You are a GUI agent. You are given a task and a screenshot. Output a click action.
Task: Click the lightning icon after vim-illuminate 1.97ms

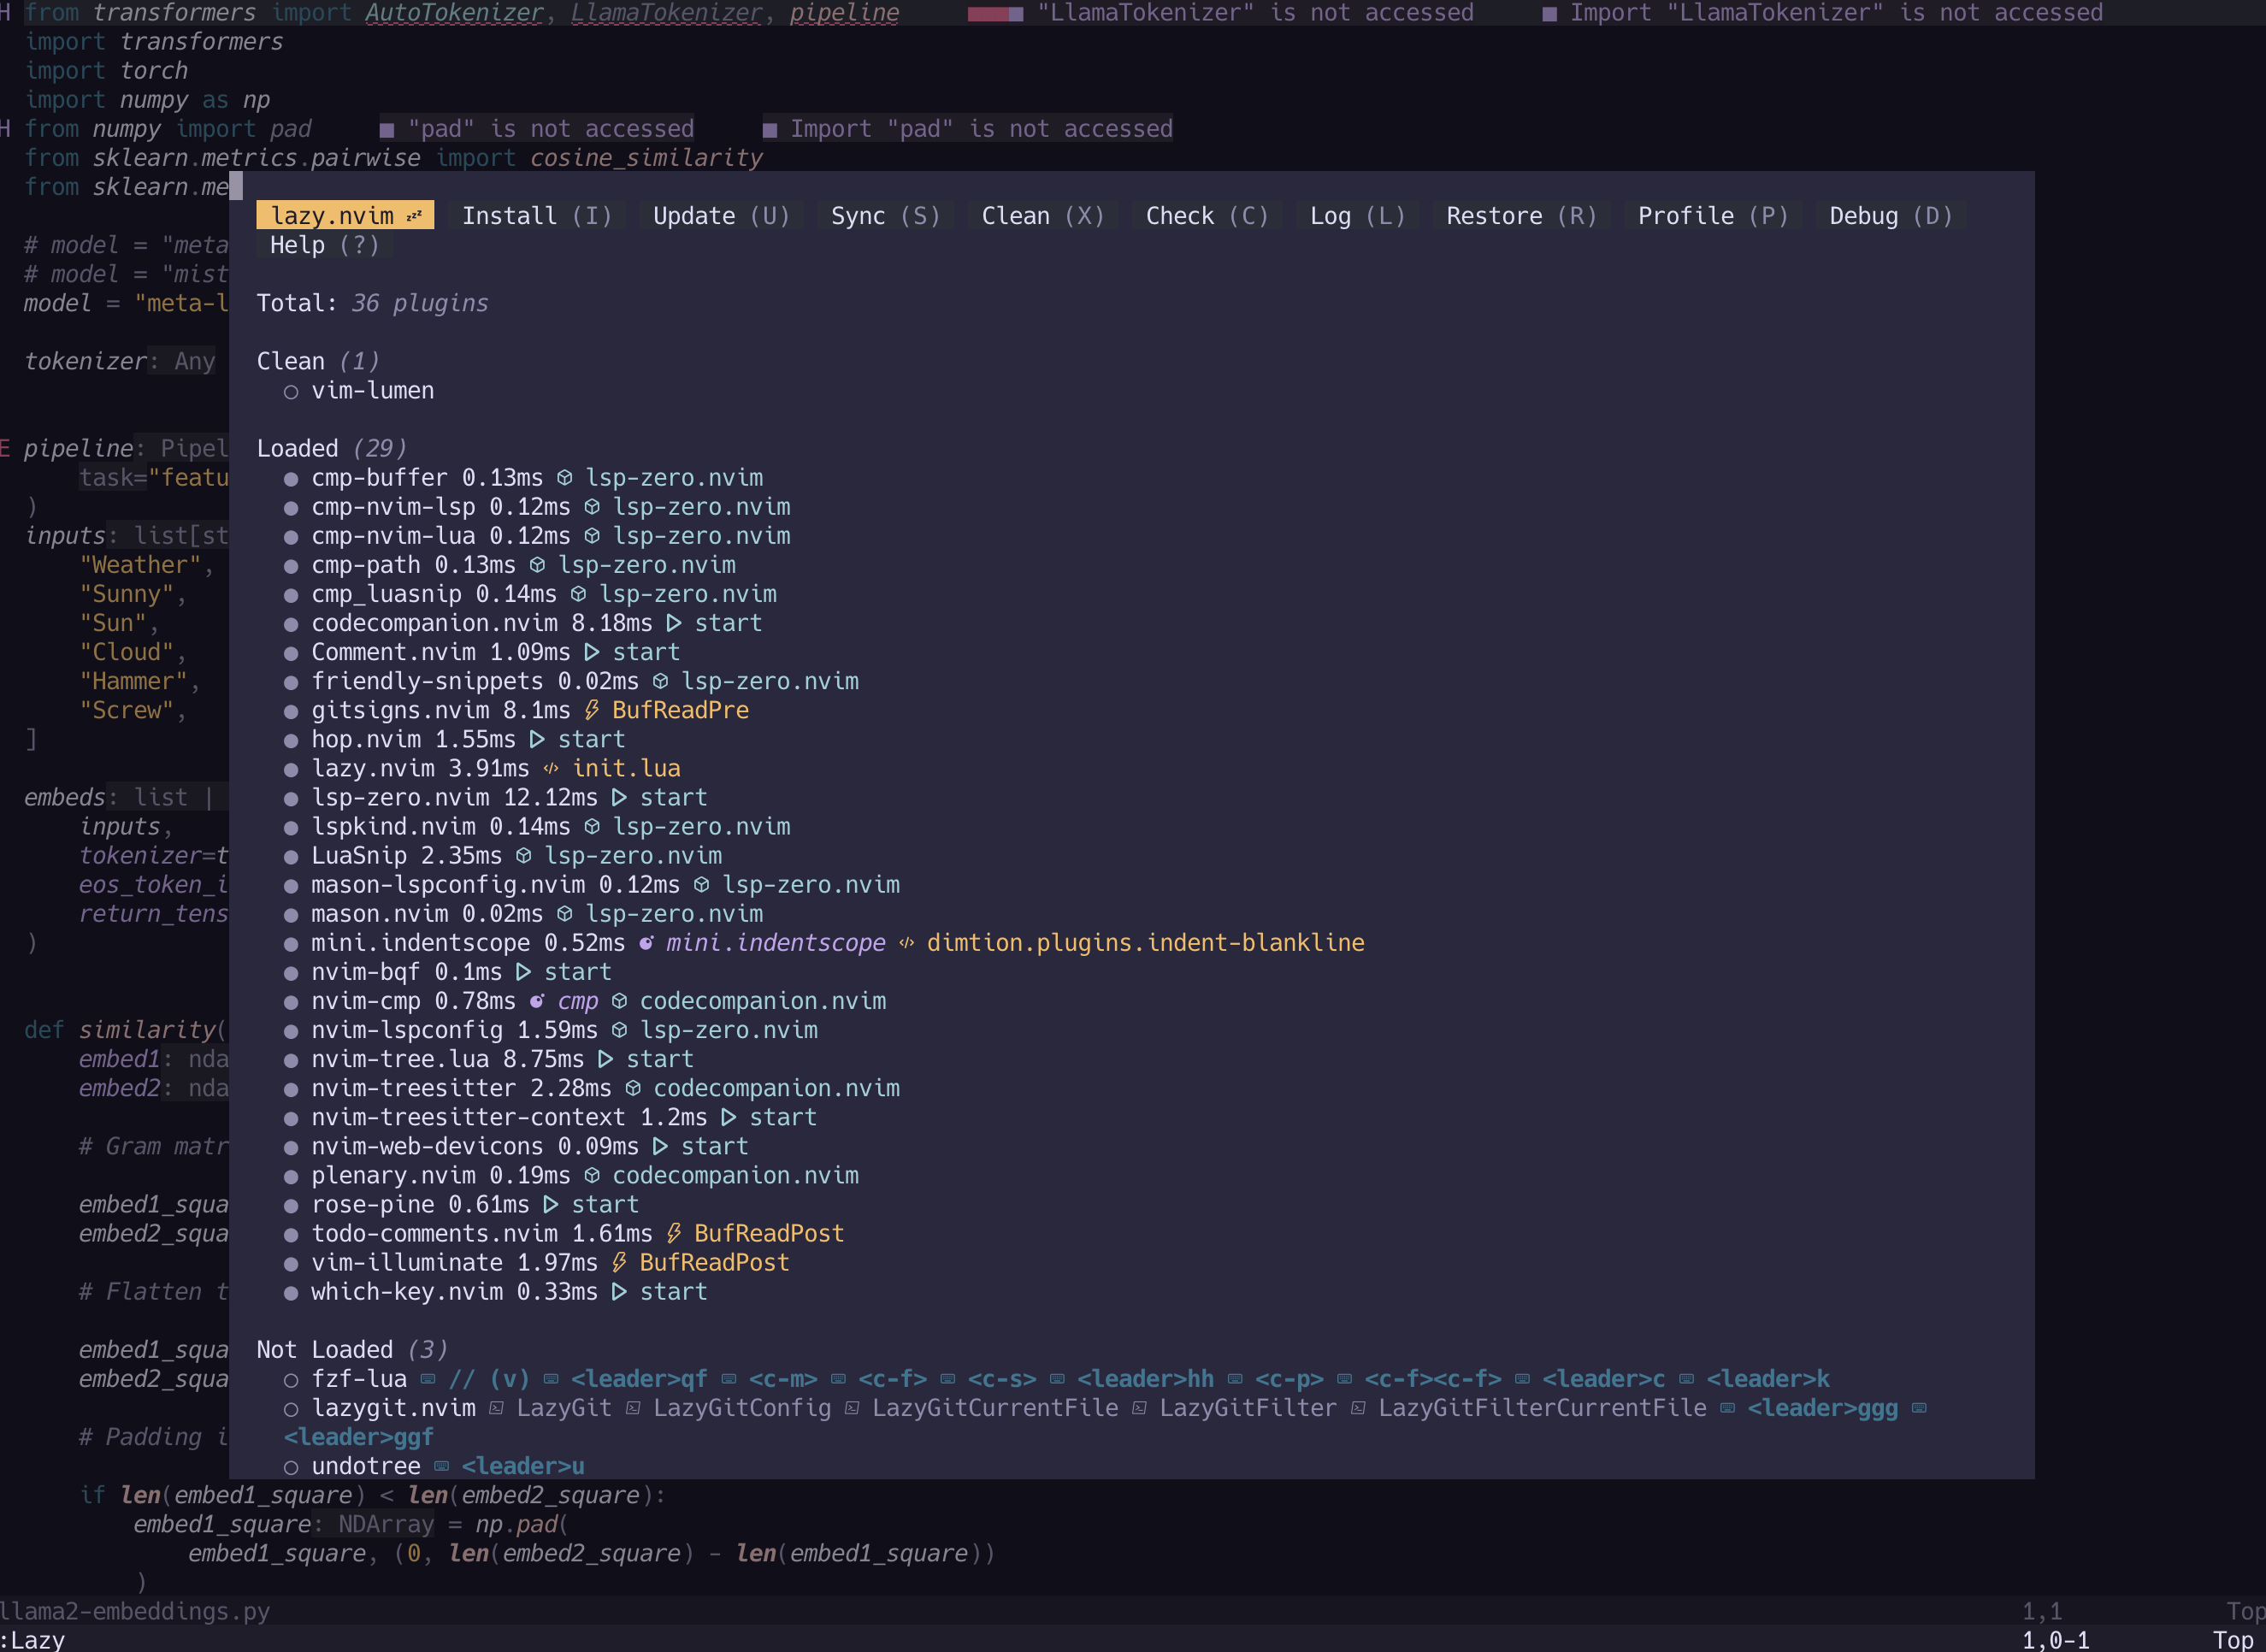[619, 1262]
